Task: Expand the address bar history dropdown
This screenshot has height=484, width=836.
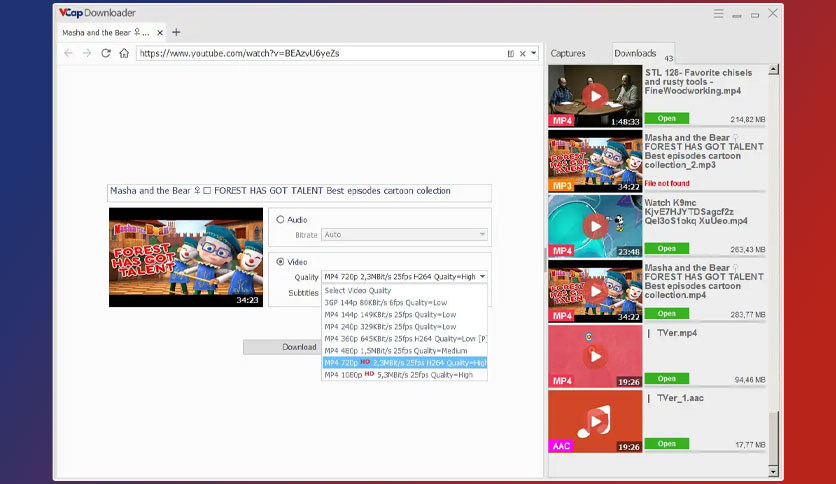Action: click(534, 53)
